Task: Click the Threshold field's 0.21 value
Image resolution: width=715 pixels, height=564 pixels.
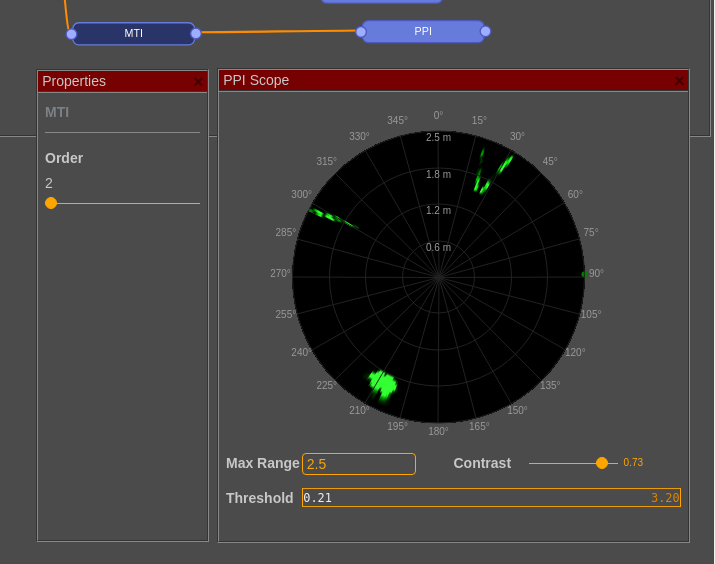Action: [x=318, y=498]
